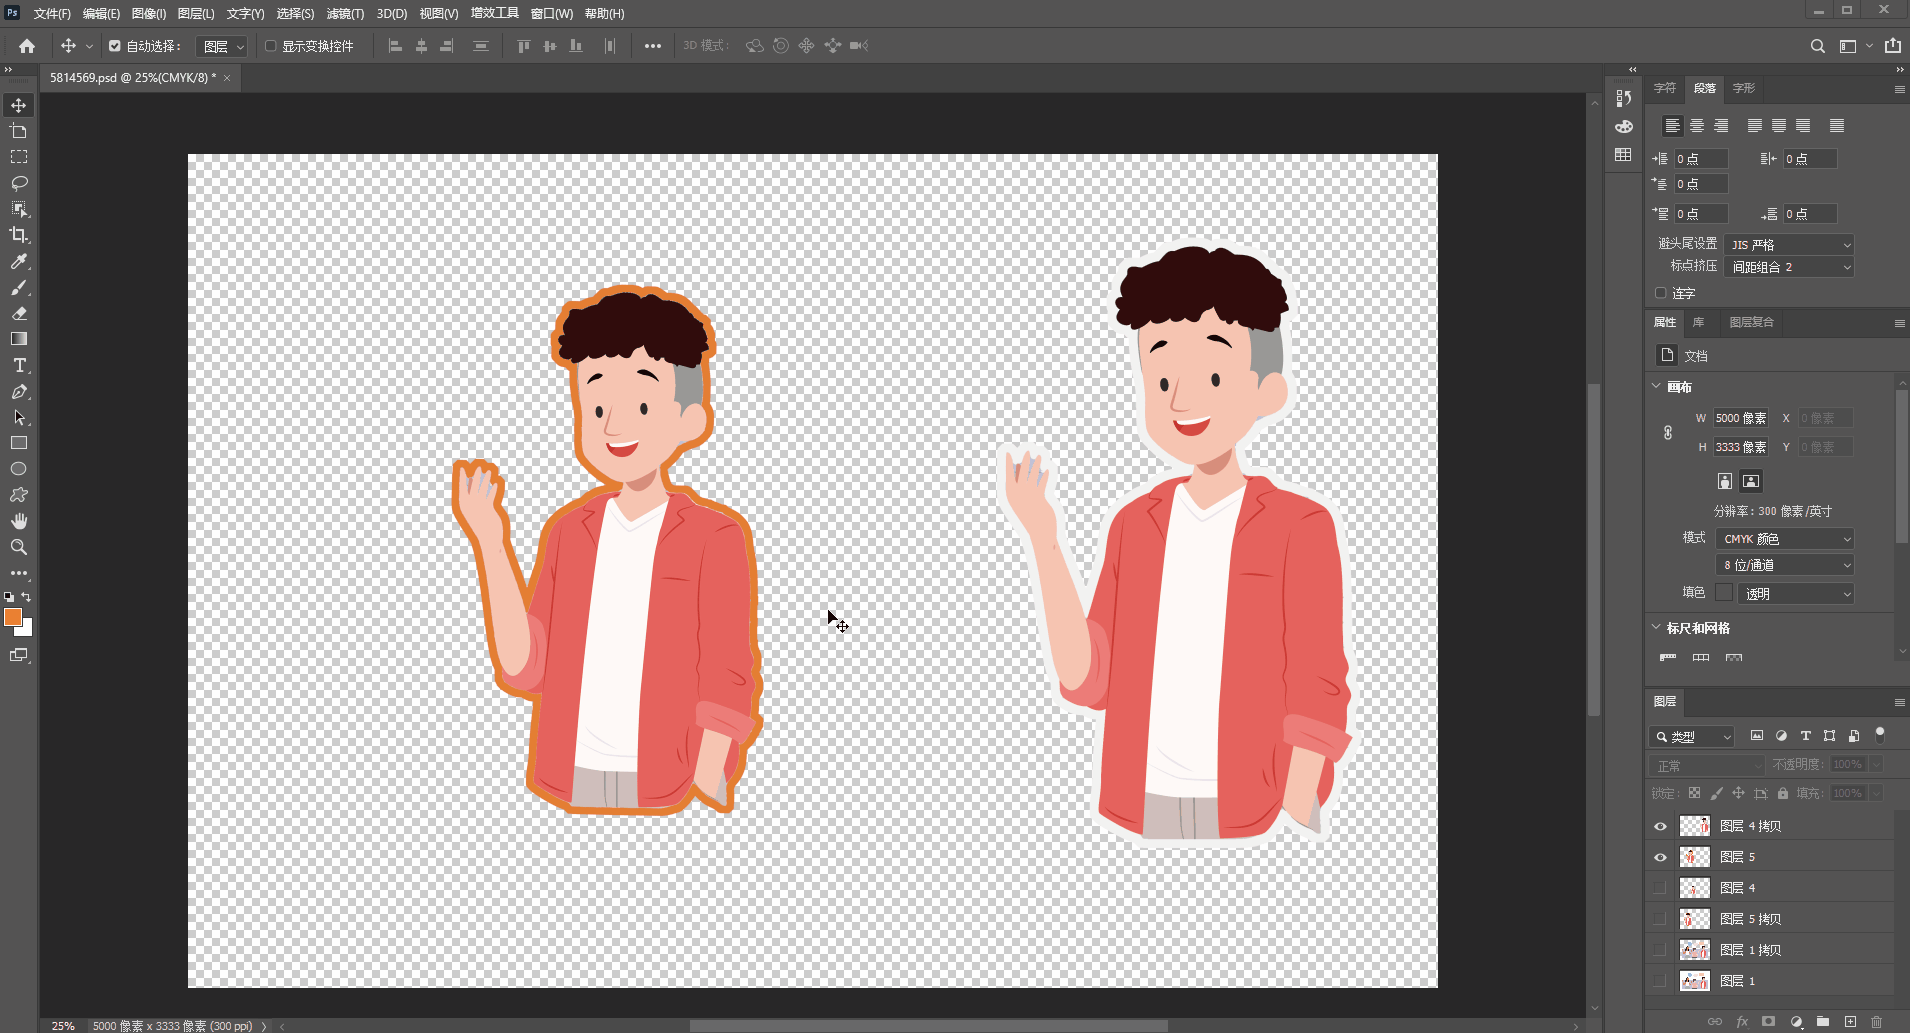1910x1033 pixels.
Task: Open the 8 位/通道 dropdown
Action: (x=1785, y=565)
